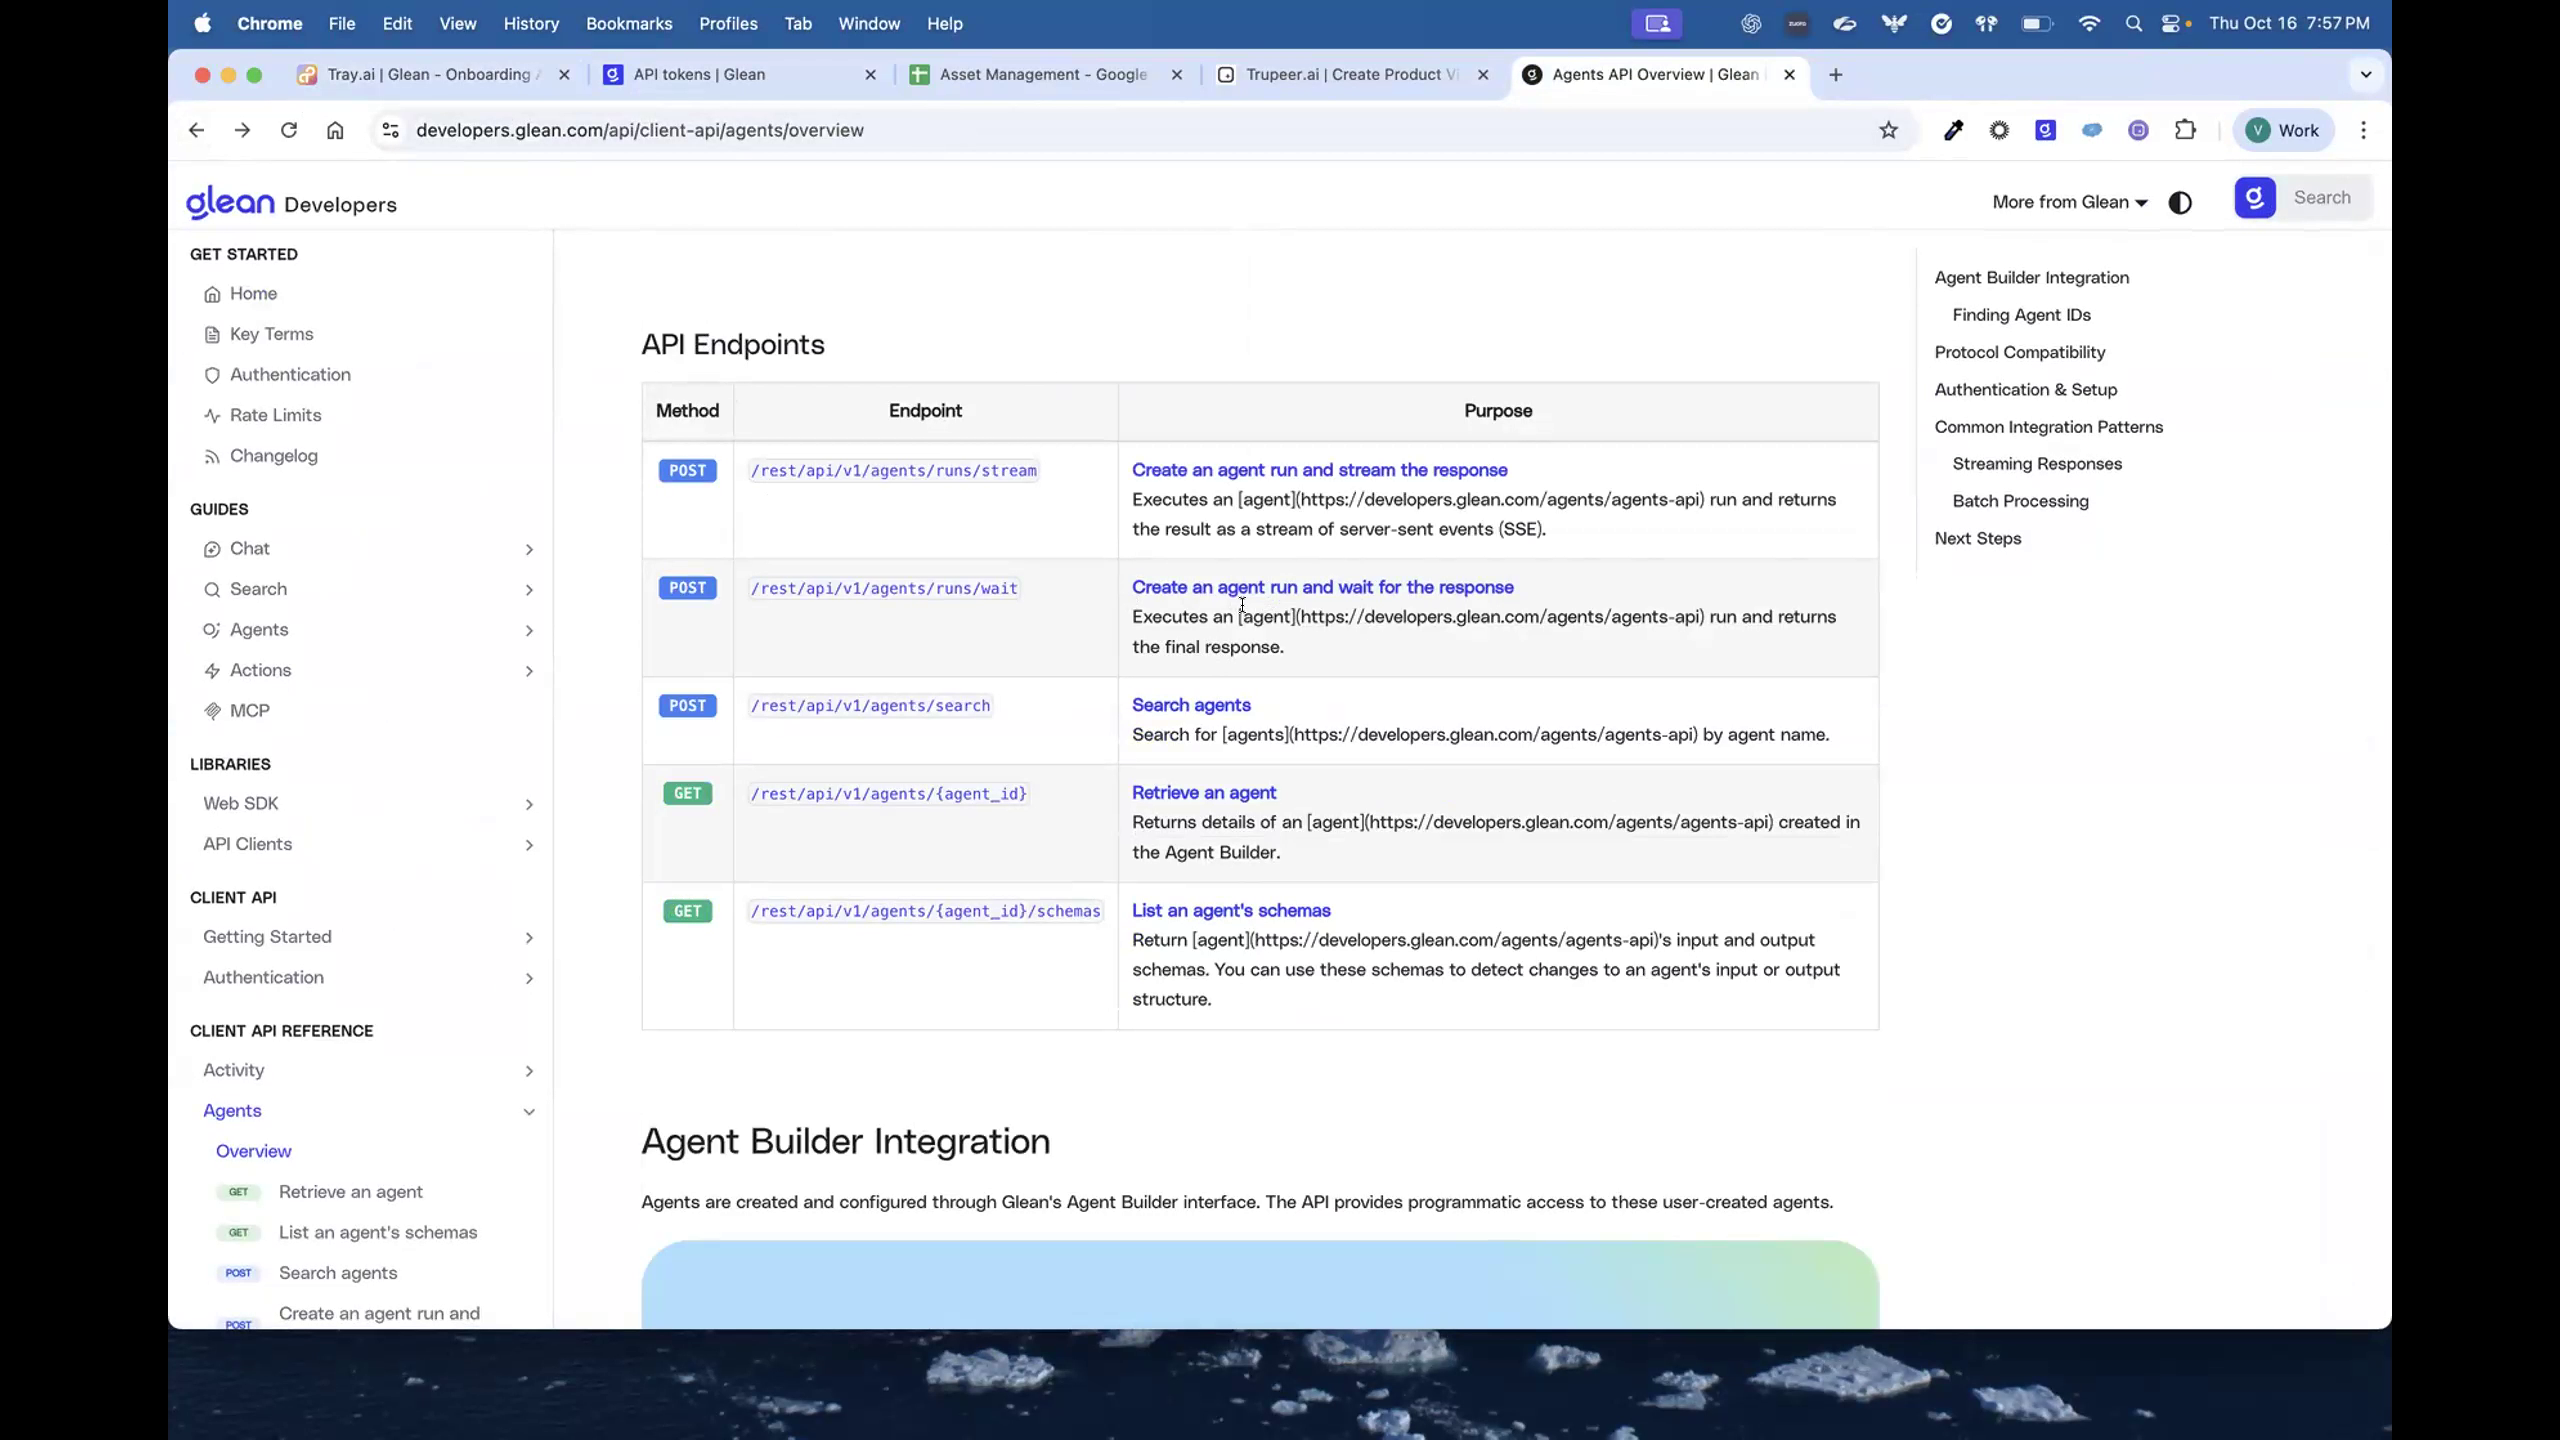Open the Bookmarks menu

(628, 23)
